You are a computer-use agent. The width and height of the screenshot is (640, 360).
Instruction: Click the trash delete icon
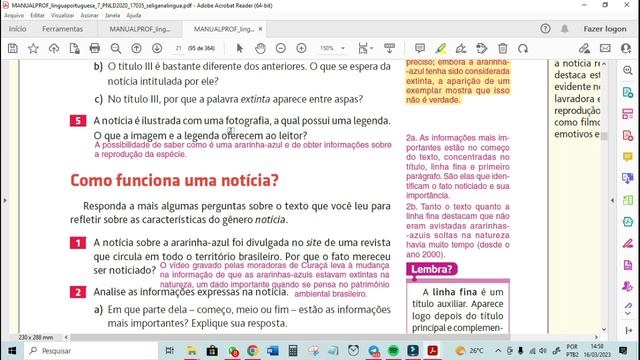click(502, 48)
